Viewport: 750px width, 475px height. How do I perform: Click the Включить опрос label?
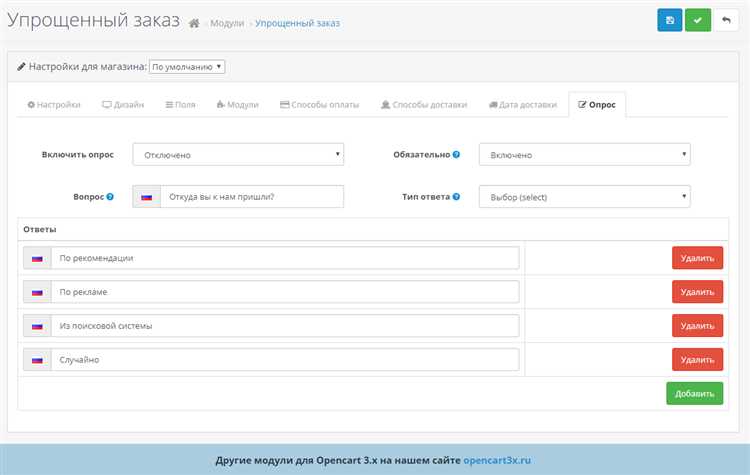pos(77,155)
